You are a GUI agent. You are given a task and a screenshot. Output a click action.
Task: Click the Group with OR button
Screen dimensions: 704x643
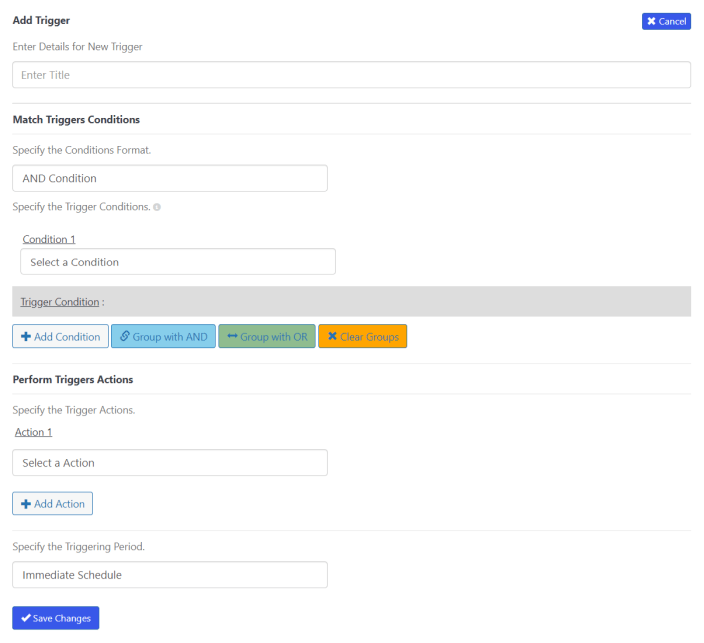(267, 336)
